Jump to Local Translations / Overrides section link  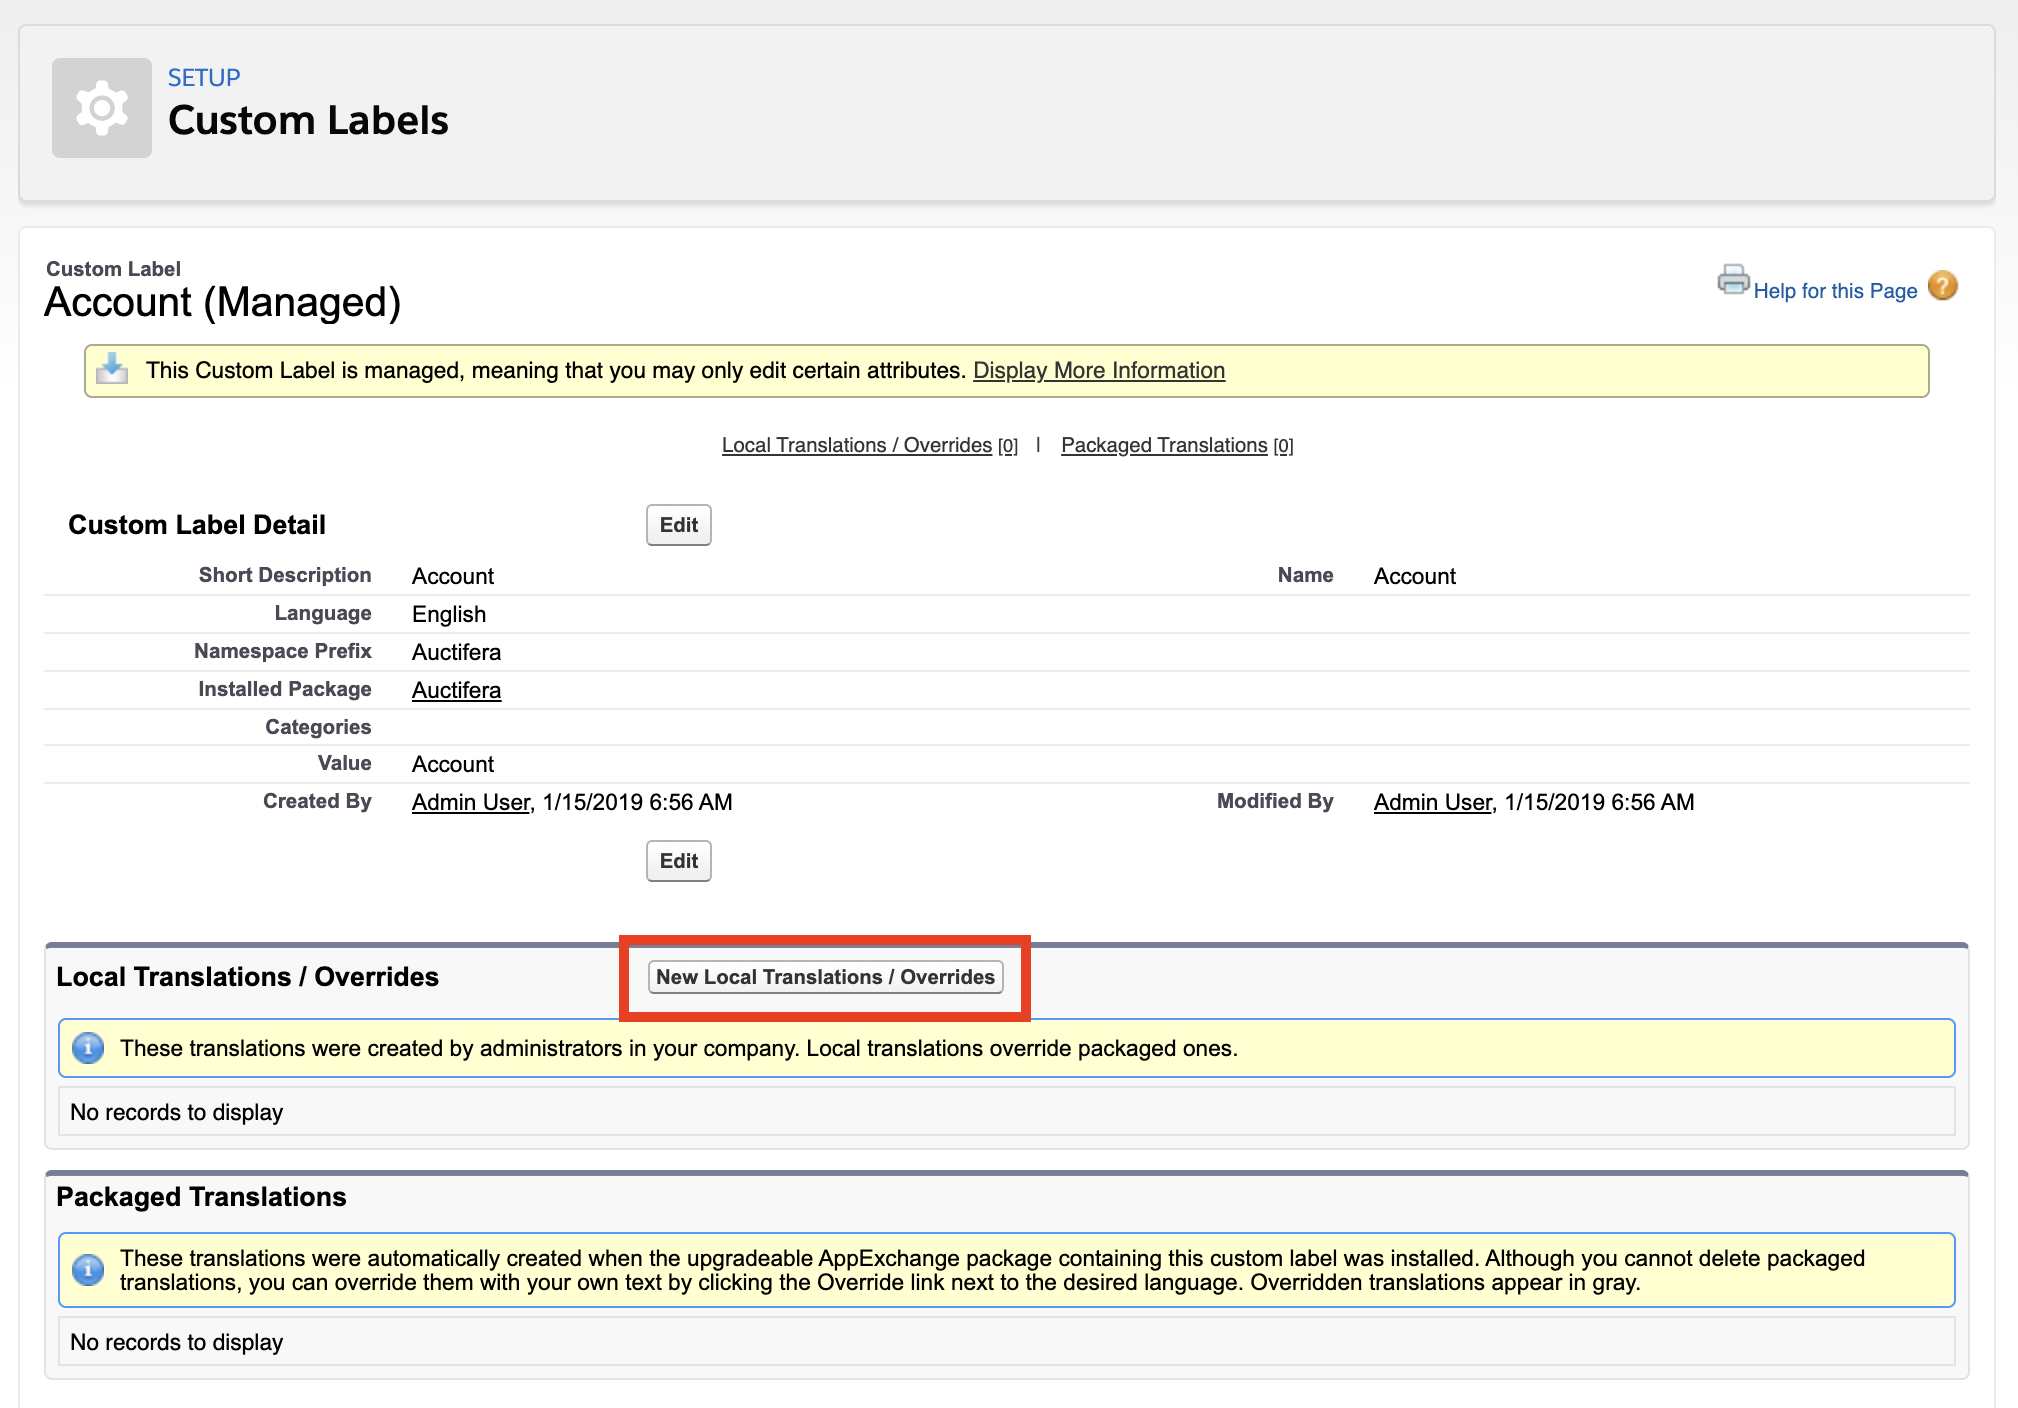pos(856,445)
